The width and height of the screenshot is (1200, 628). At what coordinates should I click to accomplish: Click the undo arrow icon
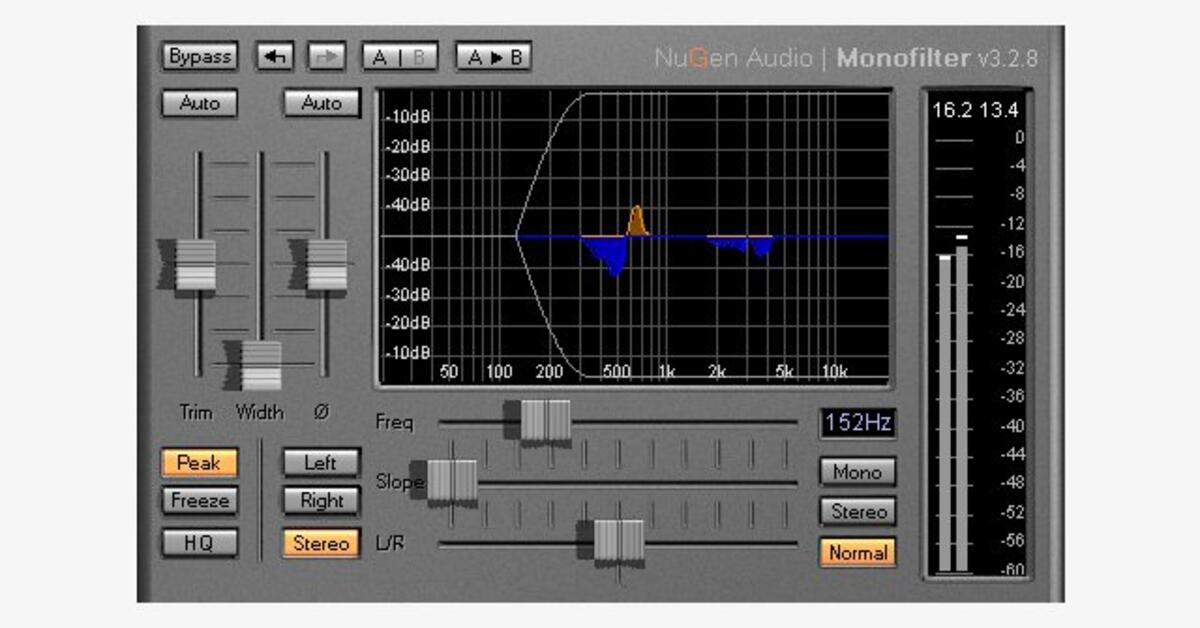tap(275, 57)
